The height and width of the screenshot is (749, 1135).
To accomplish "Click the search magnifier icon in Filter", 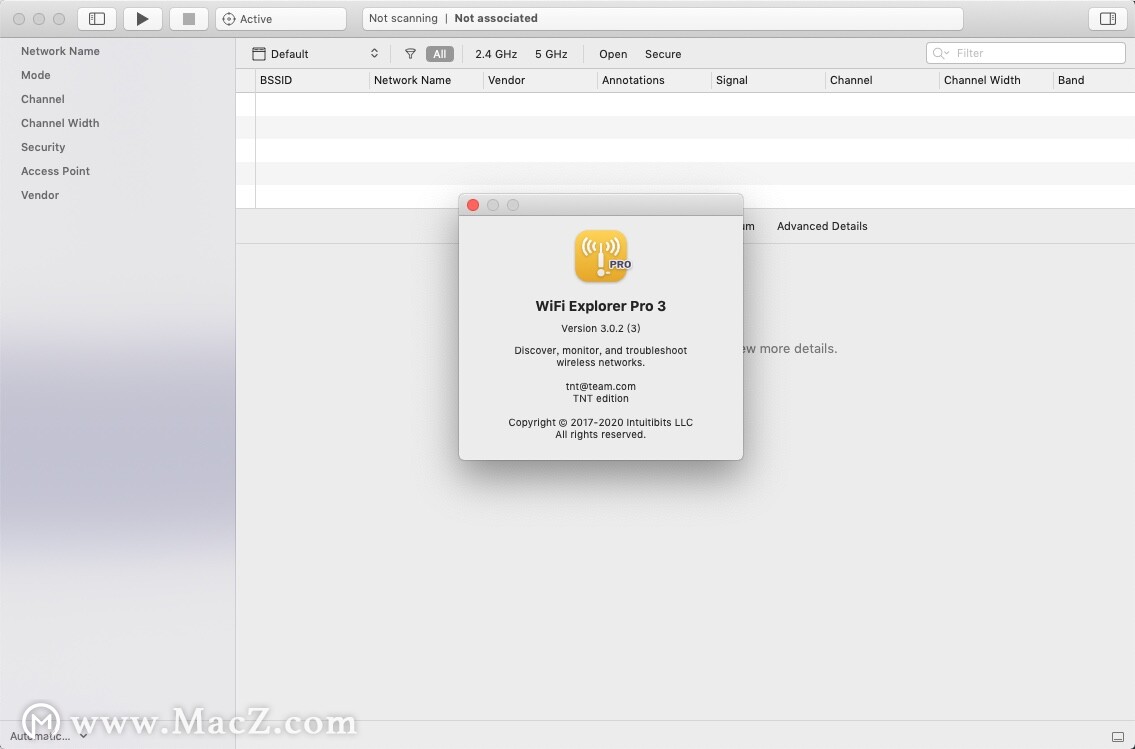I will tap(940, 53).
